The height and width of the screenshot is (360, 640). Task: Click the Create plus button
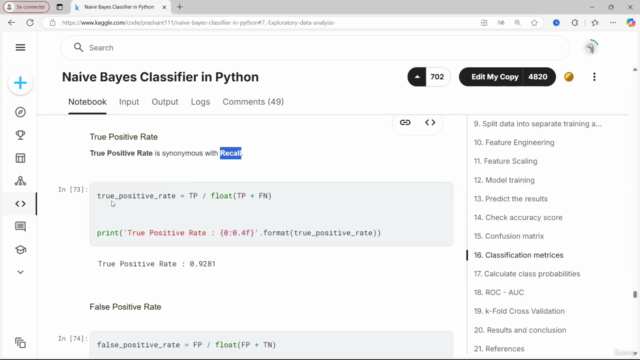pos(20,83)
